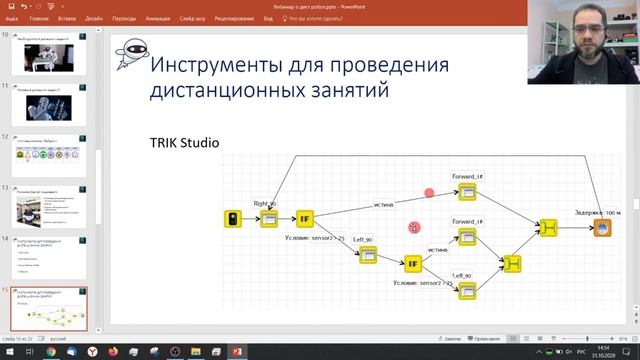
Task: Start Slide Show view icon in status bar
Action: click(x=553, y=339)
